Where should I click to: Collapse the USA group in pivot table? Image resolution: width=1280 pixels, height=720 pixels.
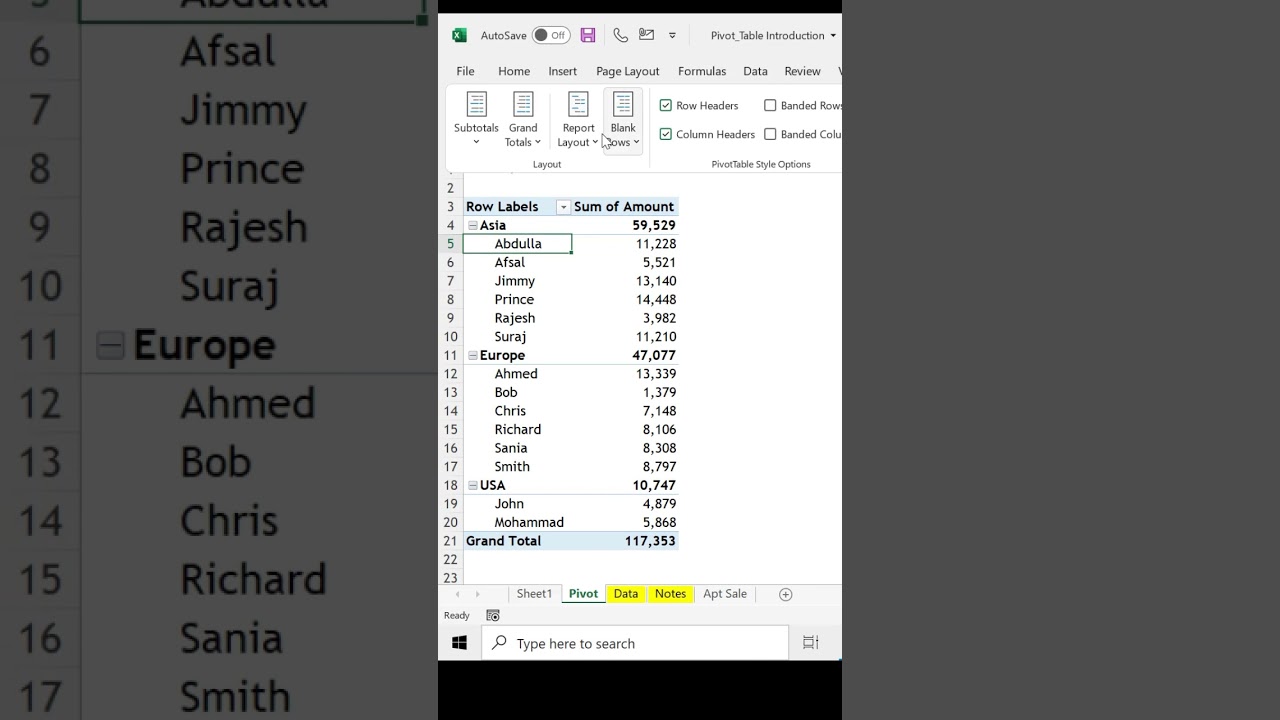pos(473,486)
